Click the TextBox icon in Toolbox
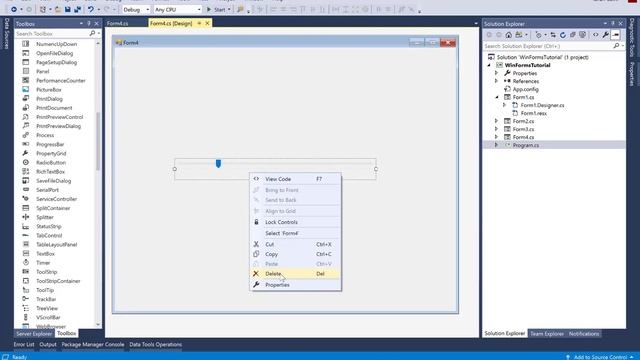640x360 pixels. click(x=26, y=253)
